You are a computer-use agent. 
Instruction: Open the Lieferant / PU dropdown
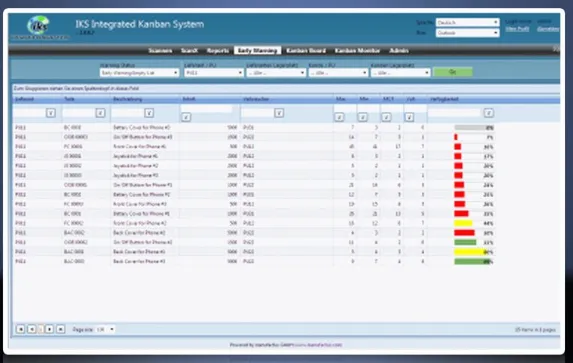pyautogui.click(x=214, y=73)
